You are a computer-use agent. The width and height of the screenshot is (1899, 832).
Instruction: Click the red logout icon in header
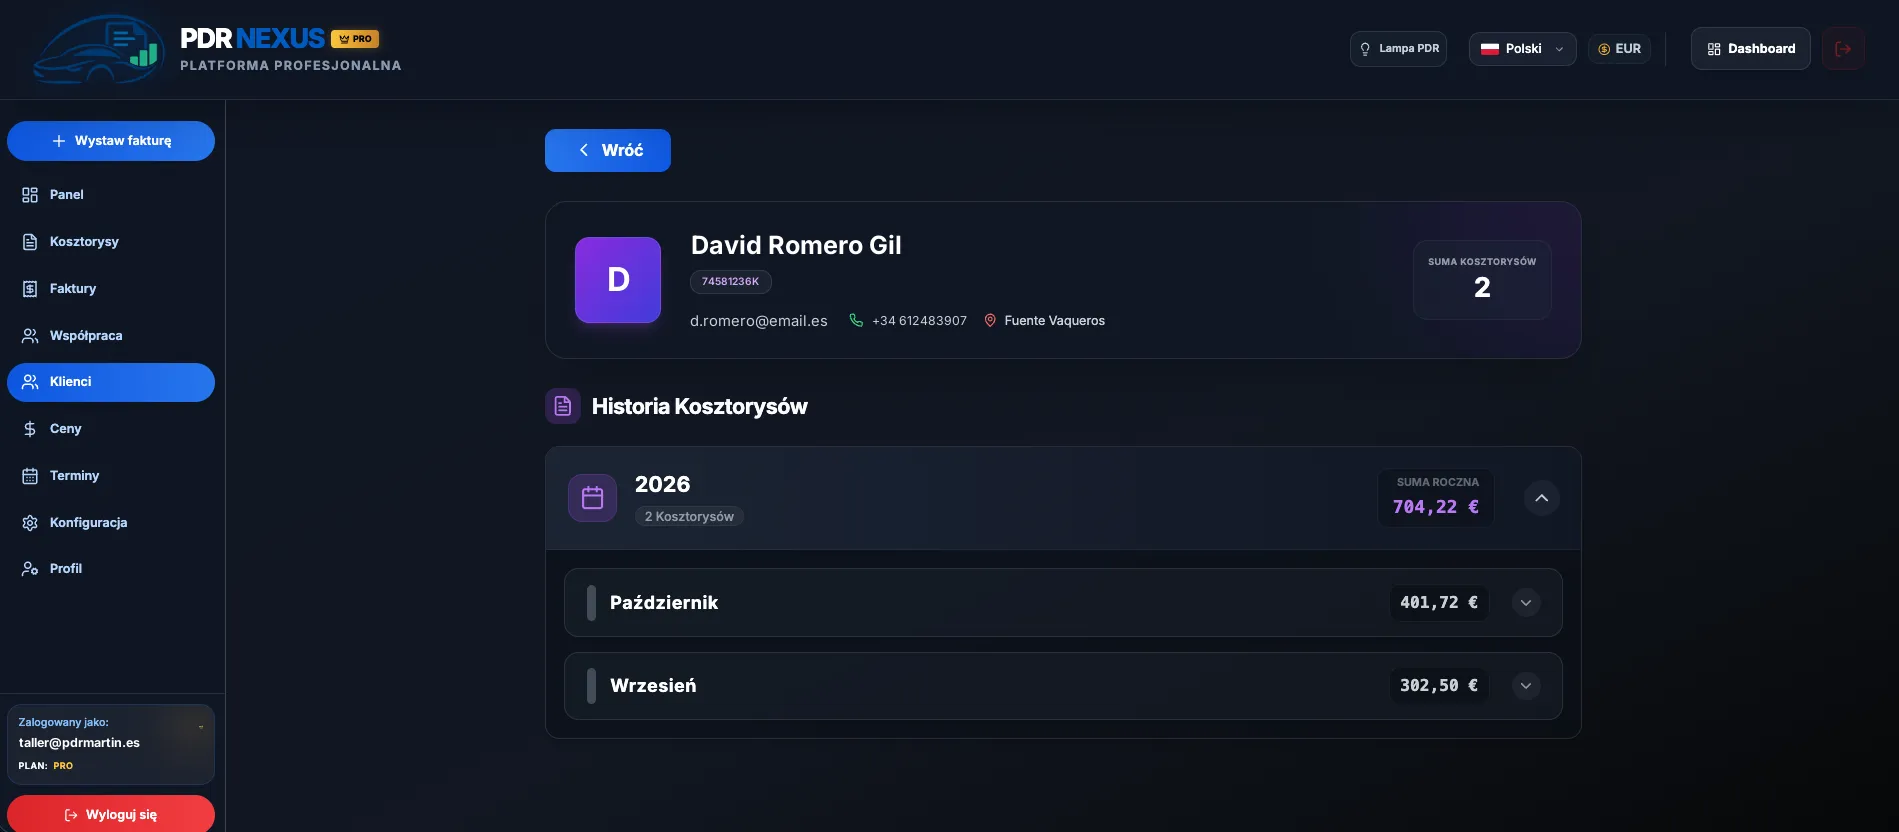point(1843,49)
